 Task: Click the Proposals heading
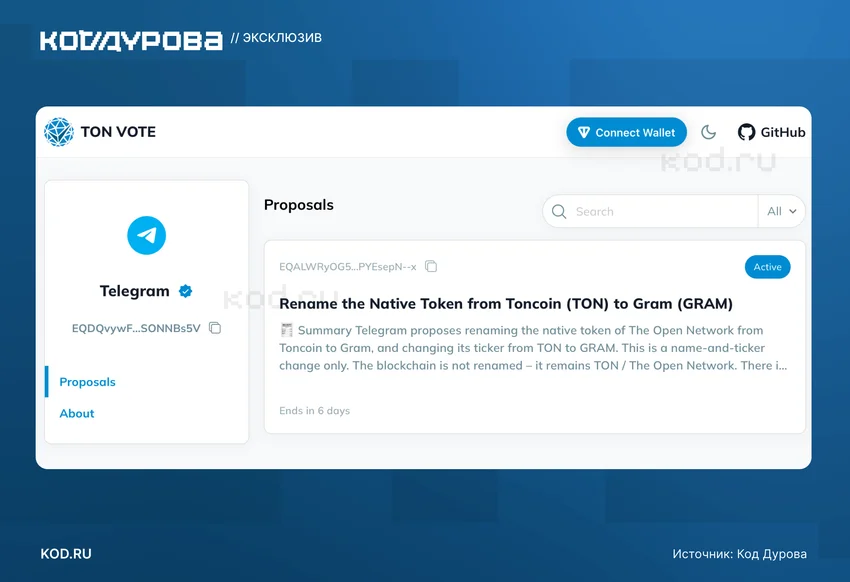point(299,205)
